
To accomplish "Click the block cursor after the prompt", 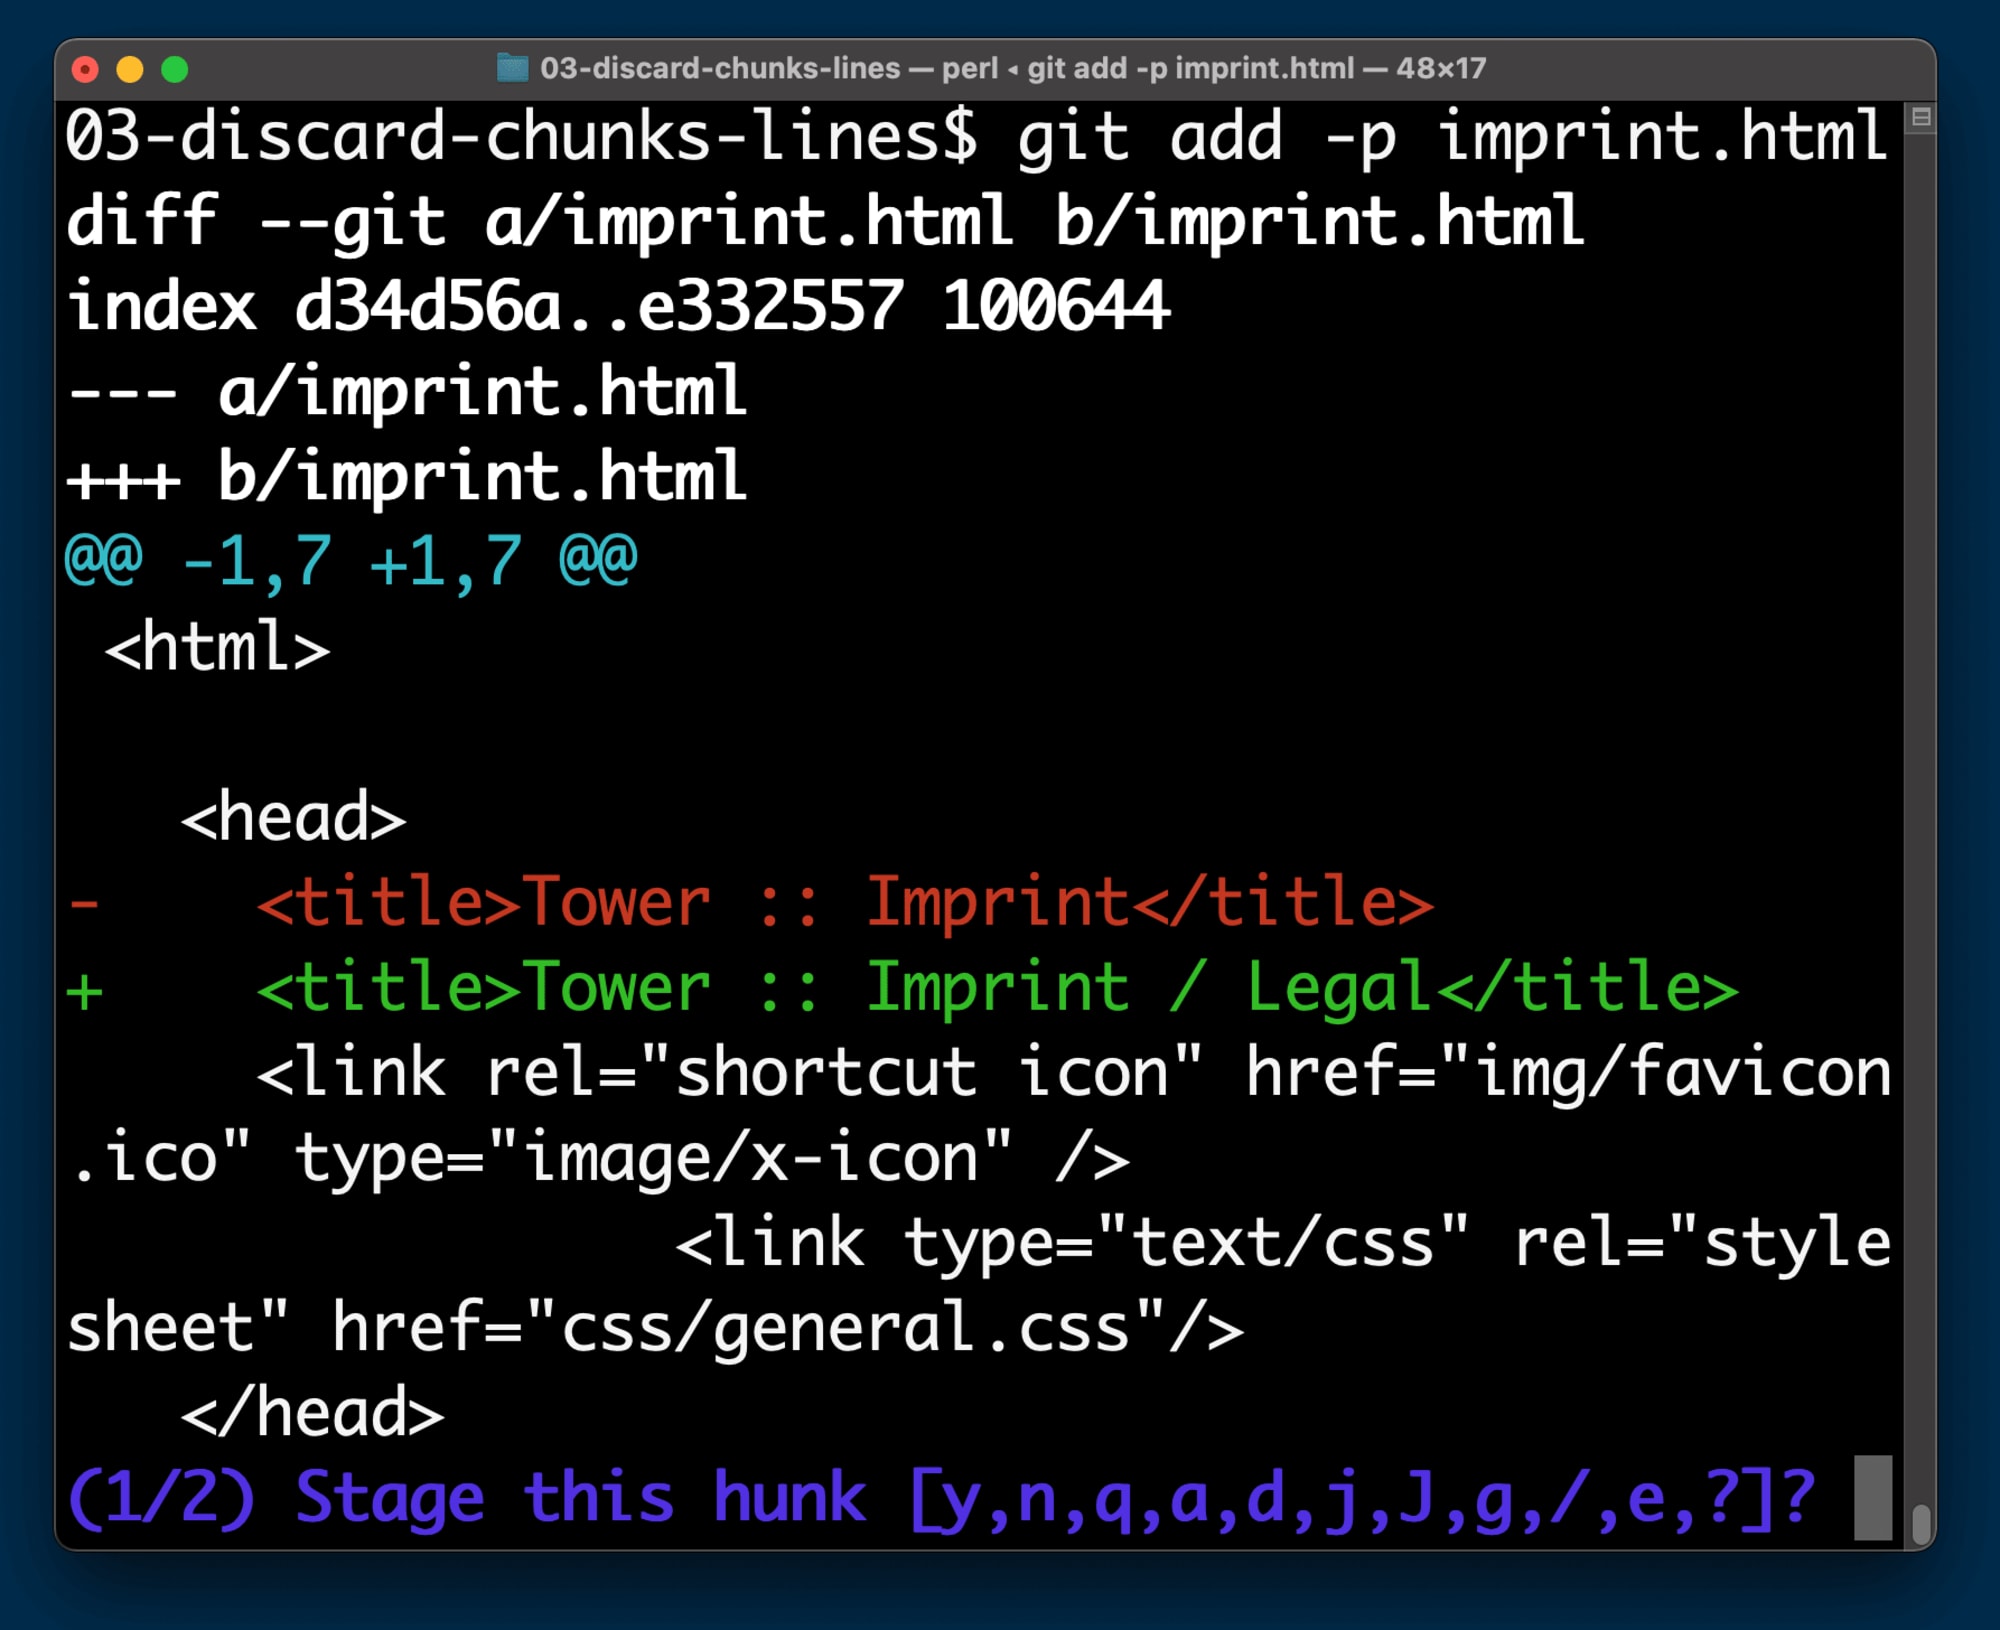I will click(1872, 1498).
